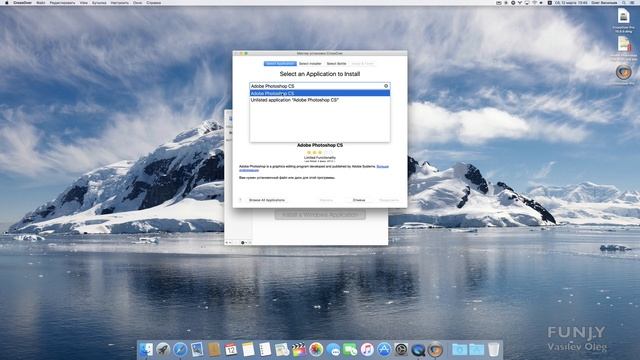Open the CrossOver menu in menu bar
The image size is (640, 360).
pyautogui.click(x=22, y=2)
